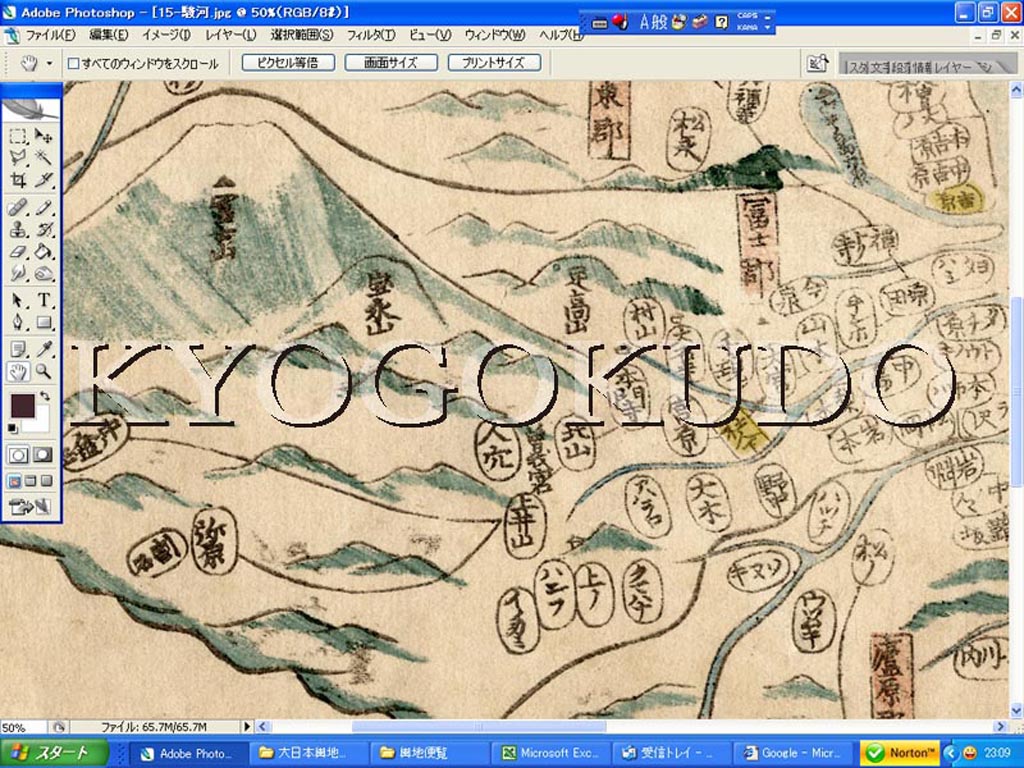The image size is (1024, 768).
Task: Expand the hidden system tray icons
Action: pos(950,753)
